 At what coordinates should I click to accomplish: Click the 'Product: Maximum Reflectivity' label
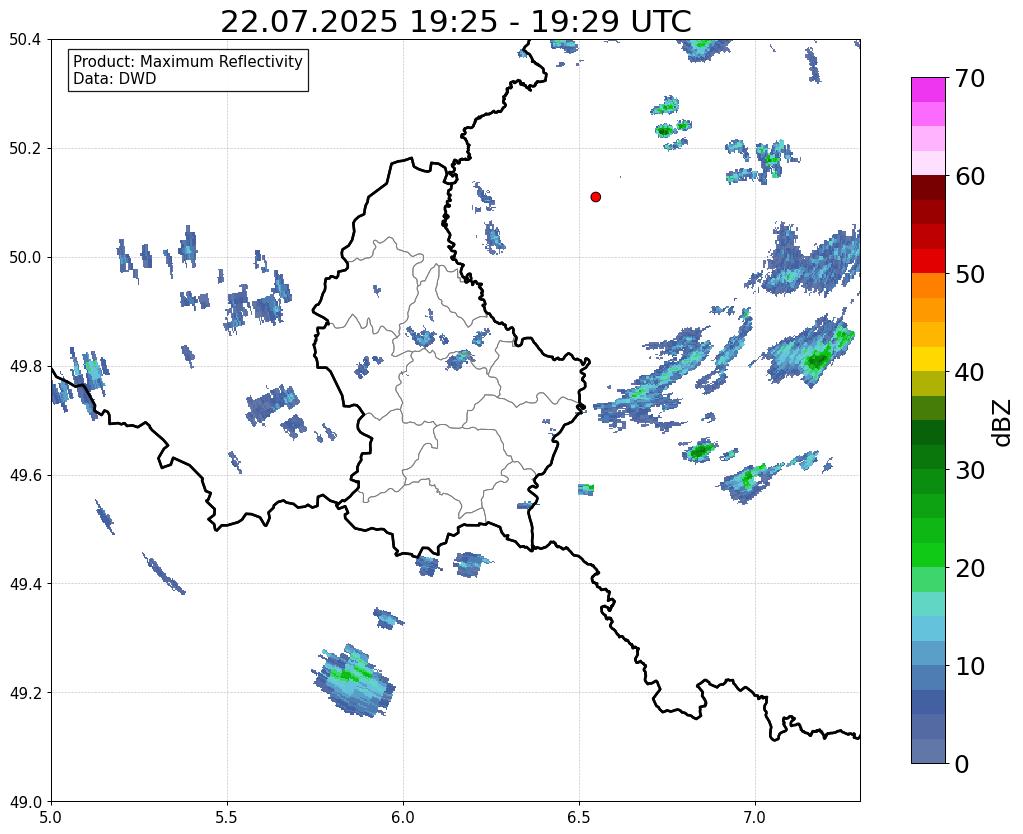(x=188, y=61)
